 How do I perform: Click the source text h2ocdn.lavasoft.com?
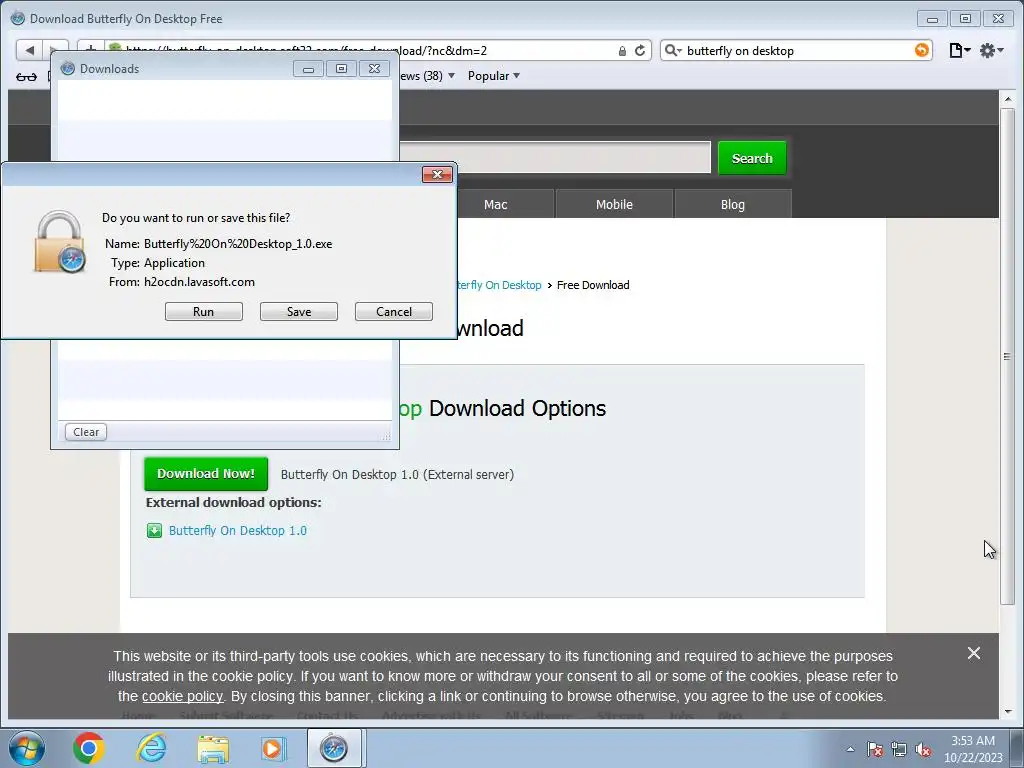199,282
